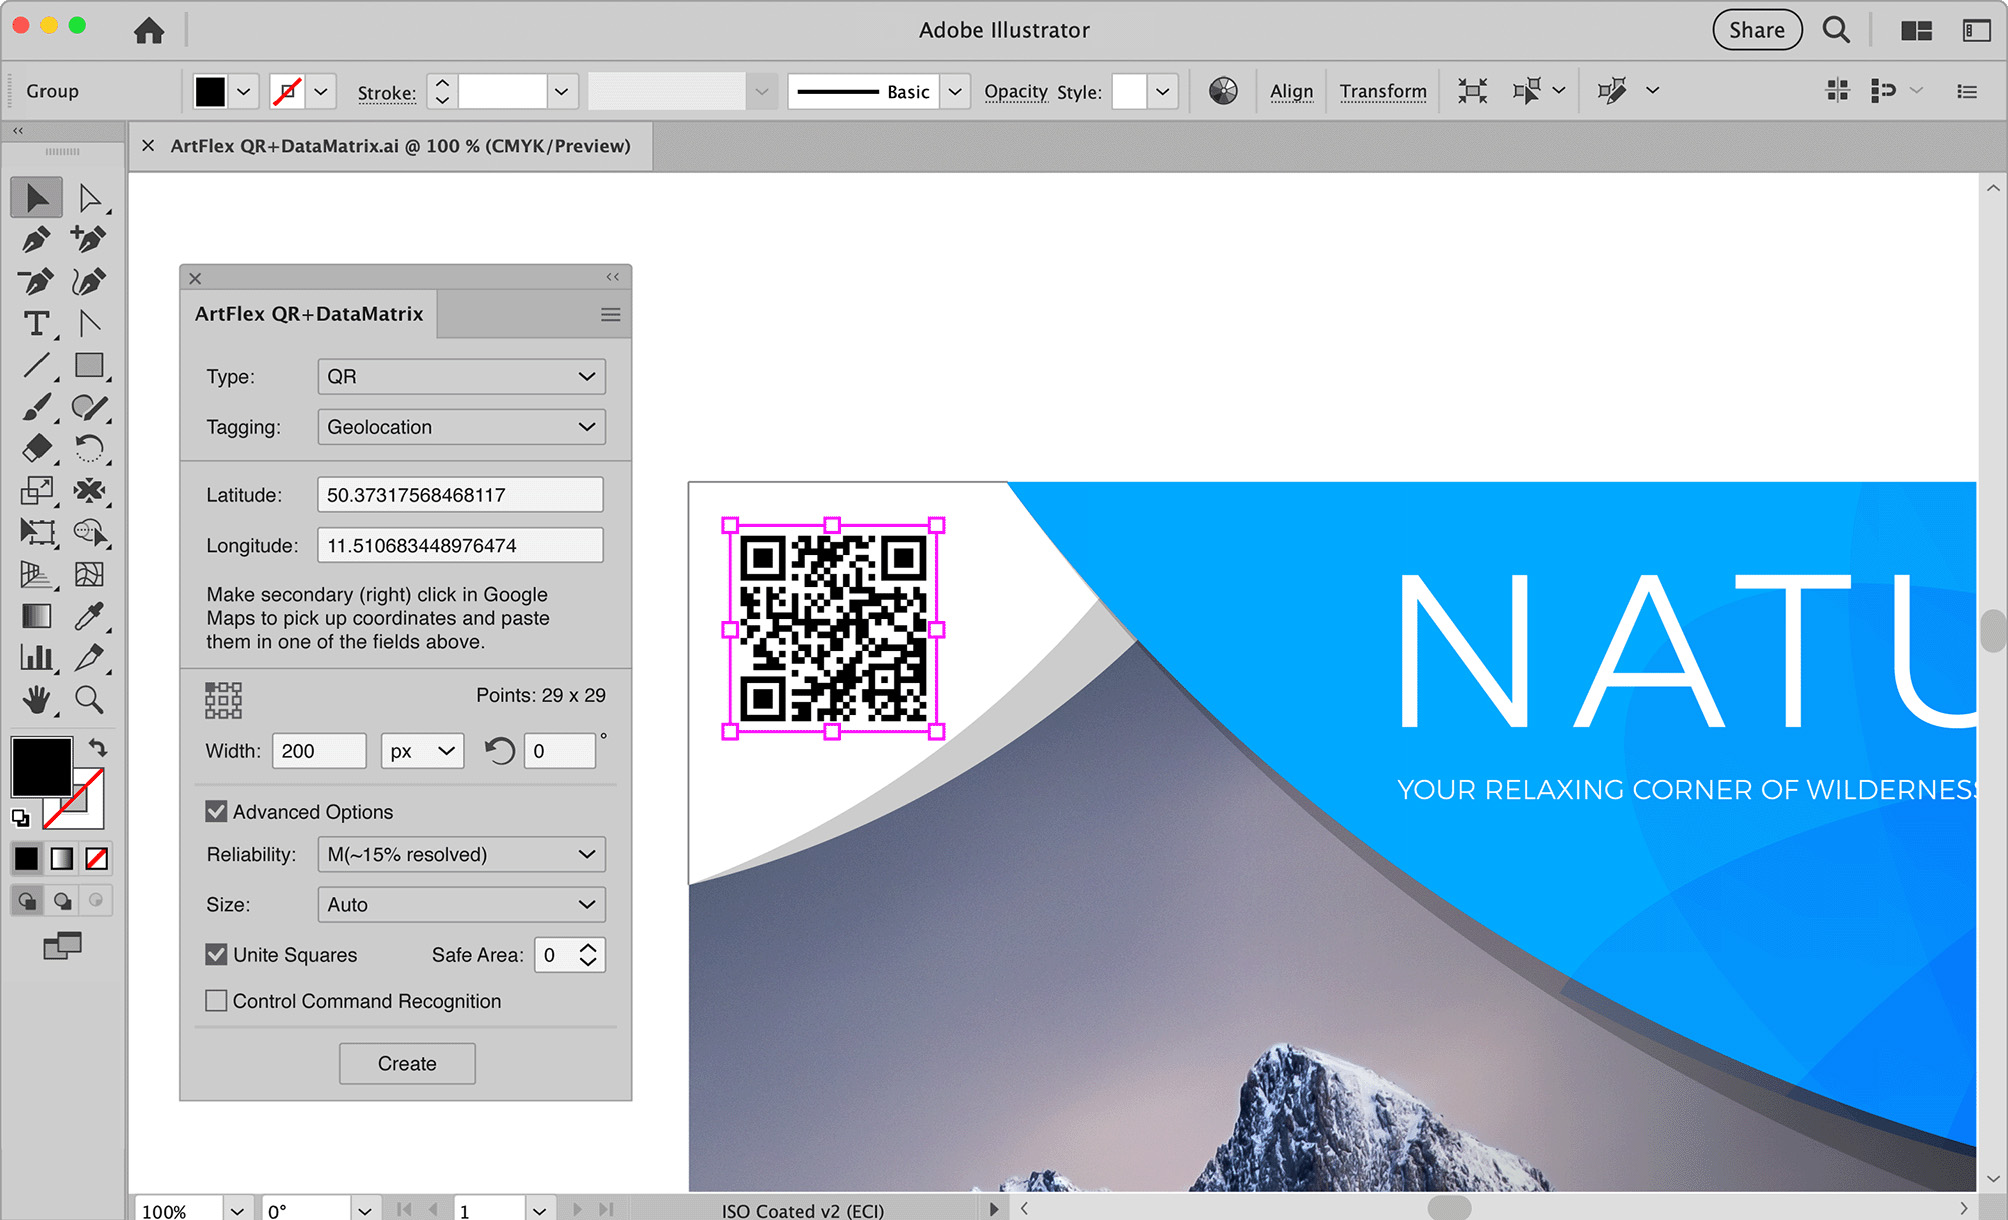The image size is (2008, 1220).
Task: Set paint mode to Gradient
Action: (x=62, y=858)
